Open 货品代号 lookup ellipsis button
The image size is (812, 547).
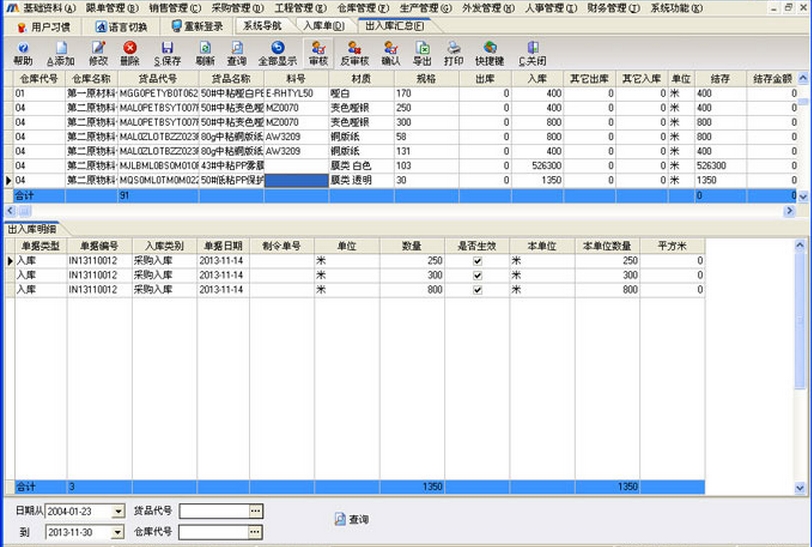[x=256, y=511]
